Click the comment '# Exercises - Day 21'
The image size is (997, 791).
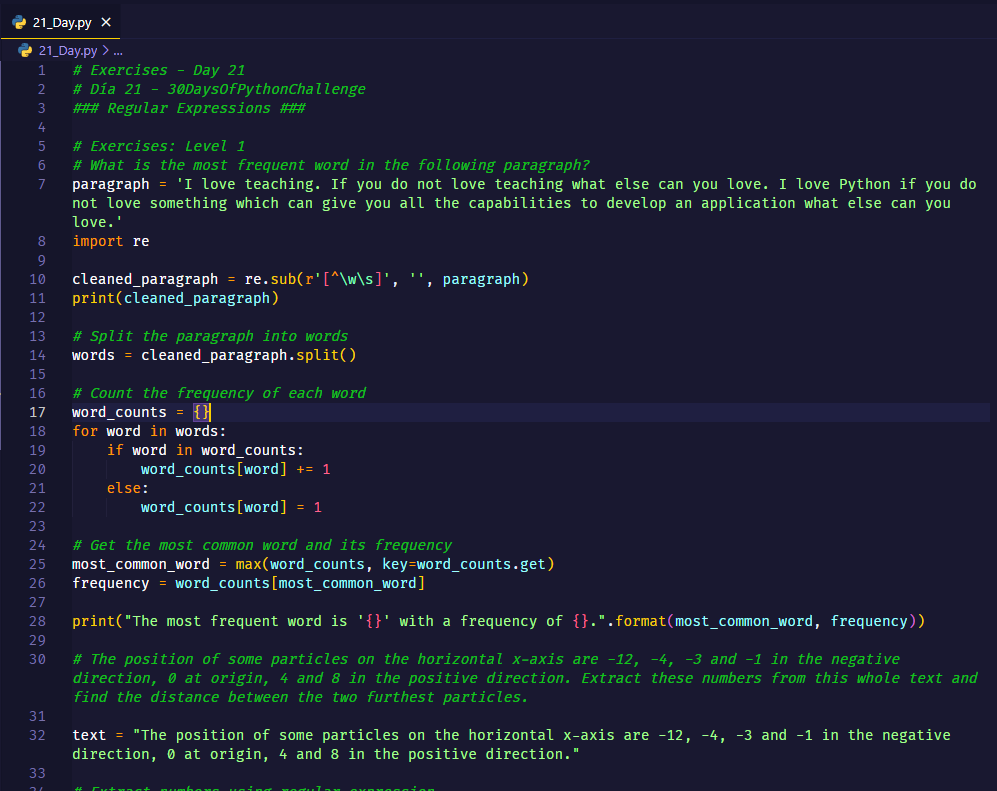coord(158,70)
